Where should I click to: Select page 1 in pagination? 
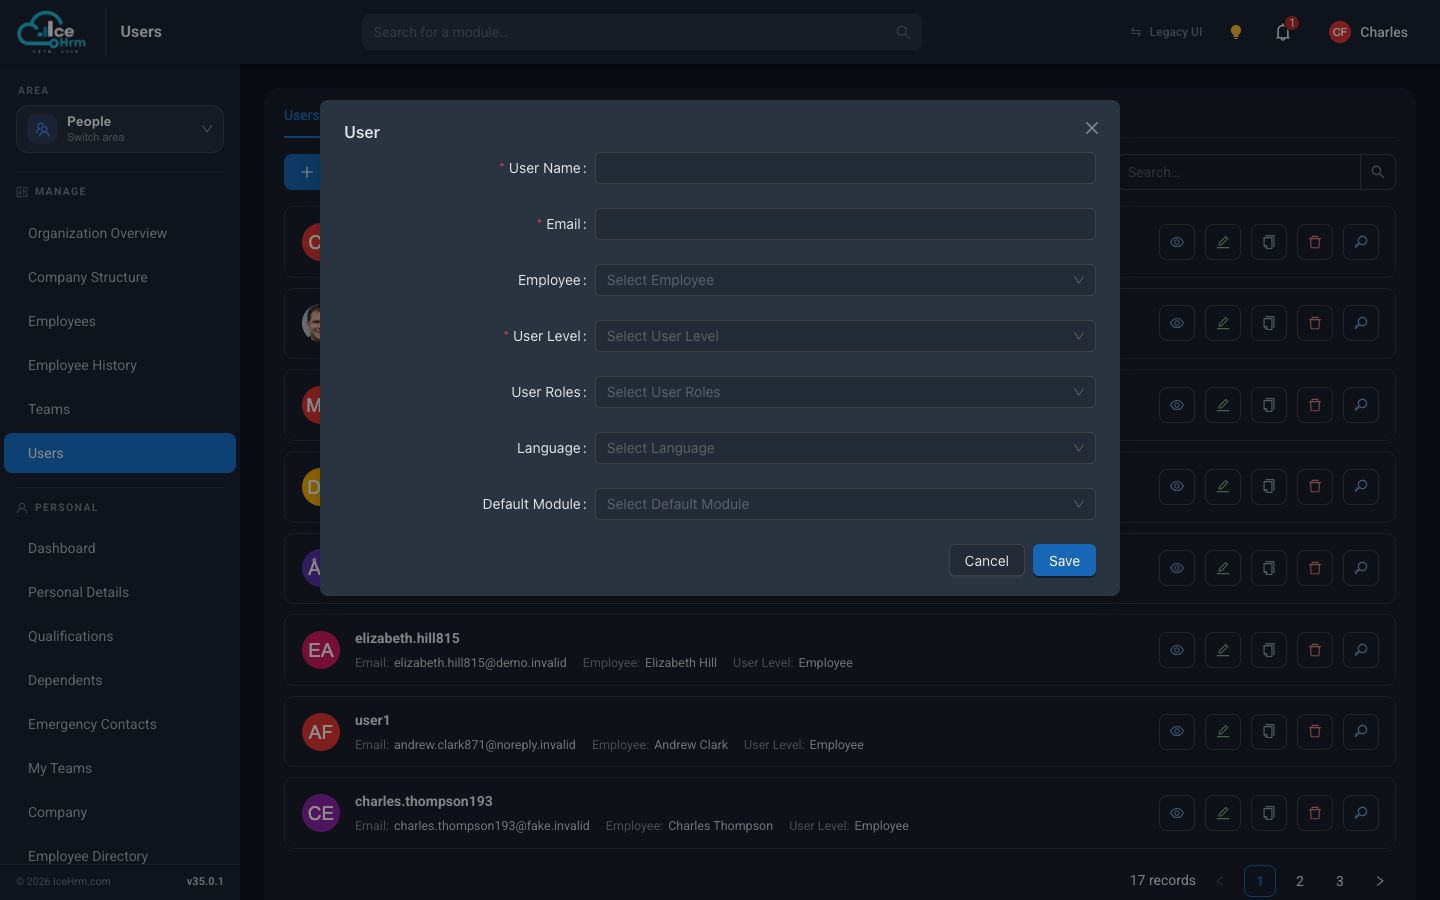(x=1260, y=881)
